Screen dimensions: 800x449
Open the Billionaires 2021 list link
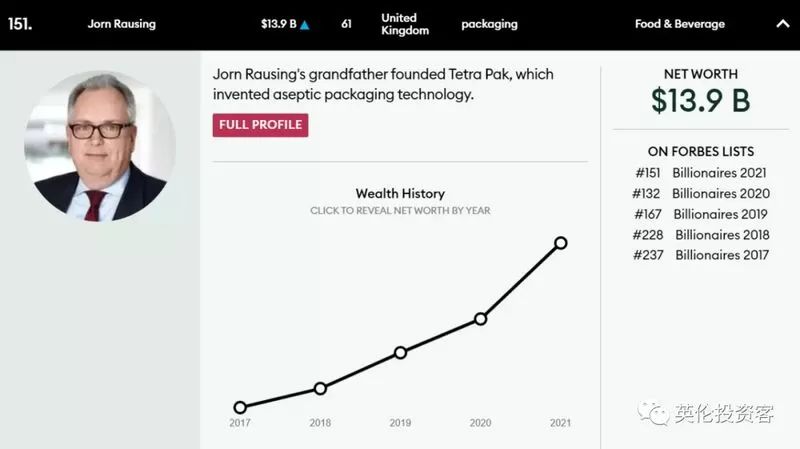[719, 173]
